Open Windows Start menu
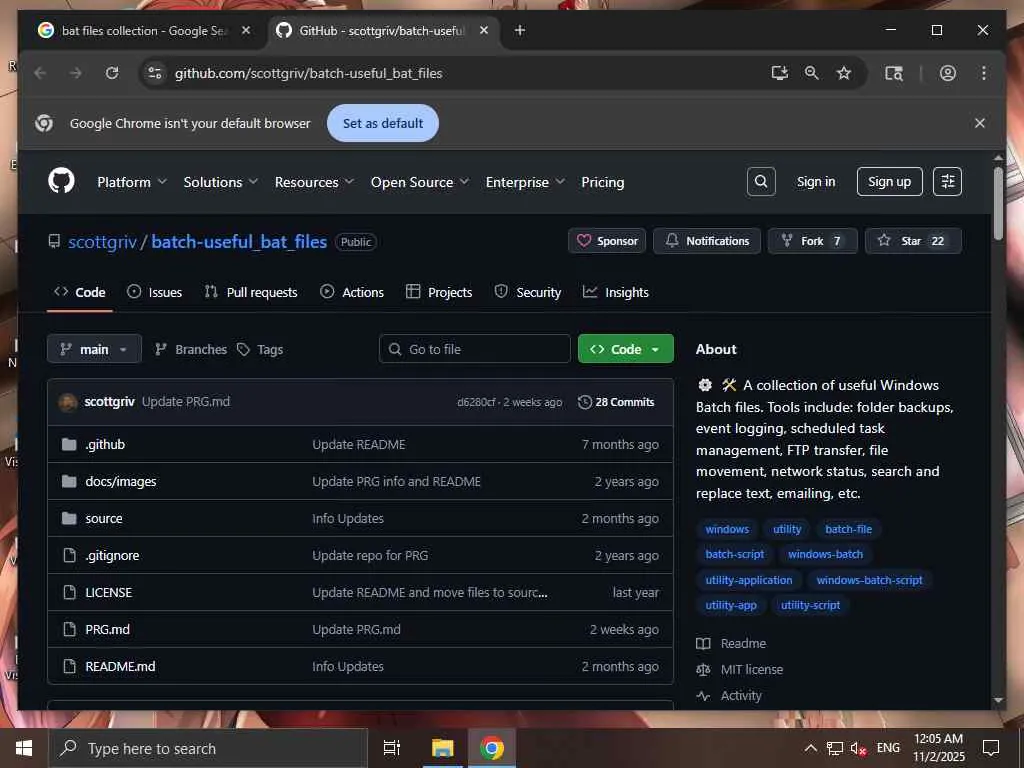Viewport: 1024px width, 768px height. tap(24, 748)
